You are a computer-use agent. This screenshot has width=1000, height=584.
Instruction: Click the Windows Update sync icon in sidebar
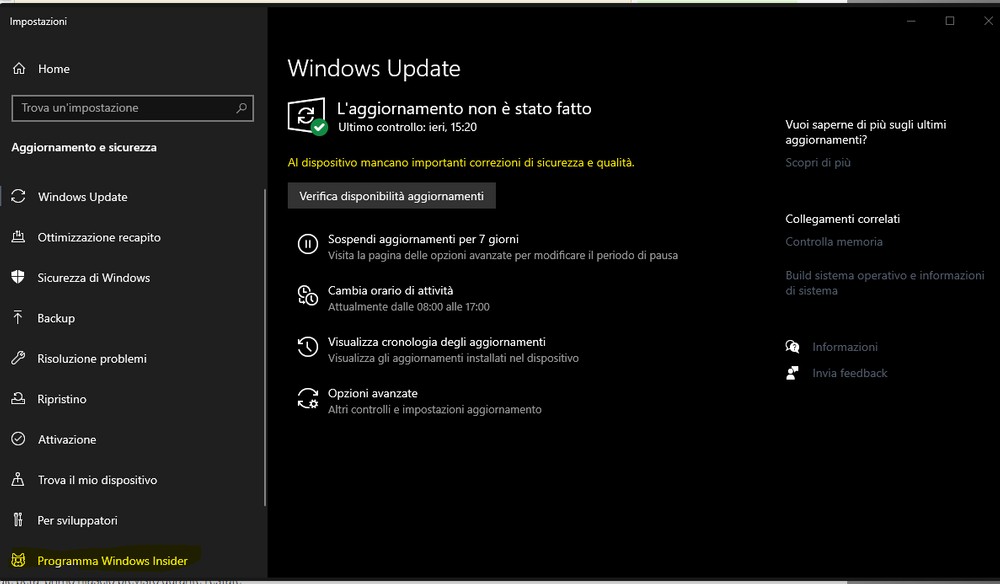(x=18, y=197)
